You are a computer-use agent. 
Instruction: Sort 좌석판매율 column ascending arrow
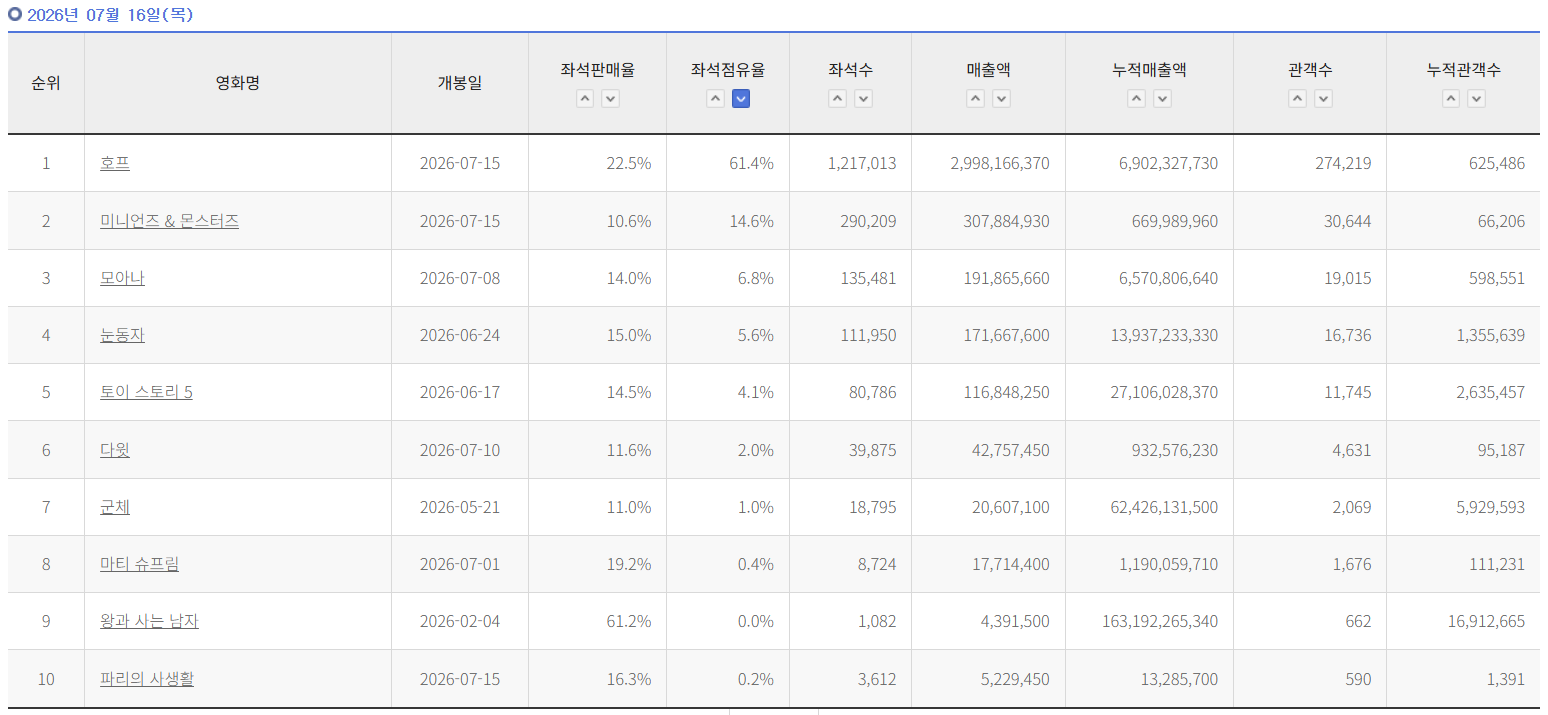(x=585, y=98)
